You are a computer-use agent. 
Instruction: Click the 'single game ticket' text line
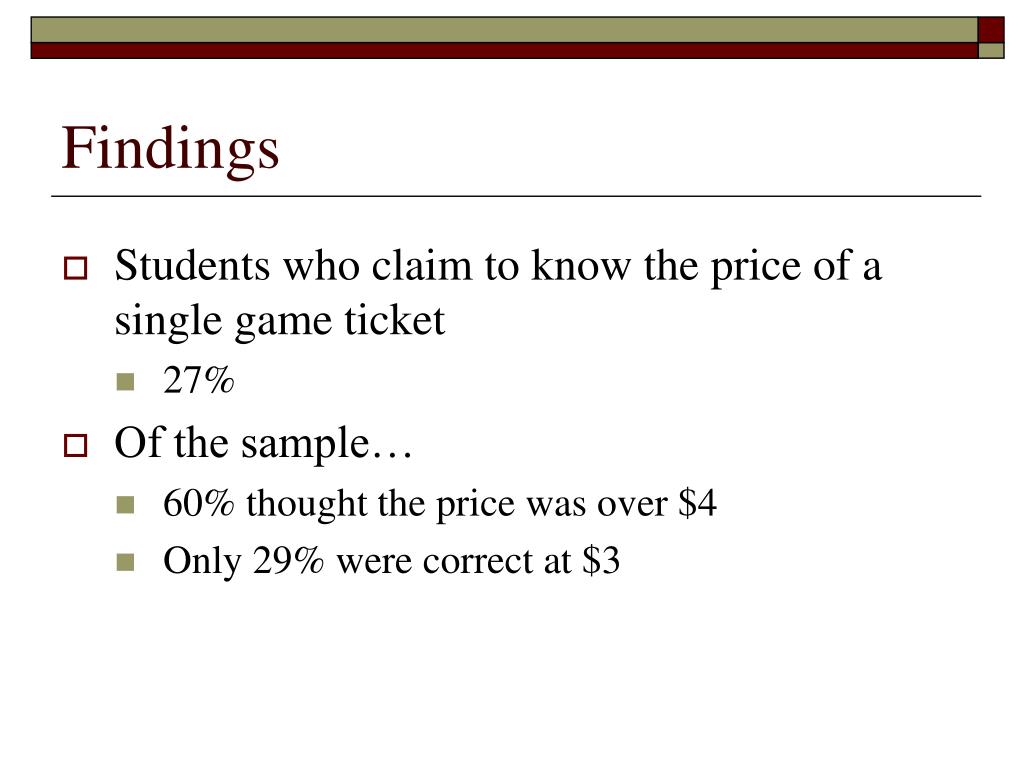(280, 321)
